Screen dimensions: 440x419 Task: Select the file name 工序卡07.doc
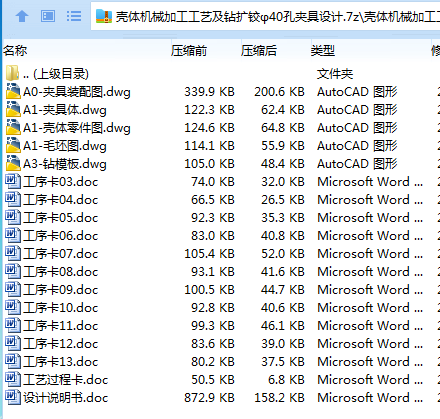pos(61,254)
